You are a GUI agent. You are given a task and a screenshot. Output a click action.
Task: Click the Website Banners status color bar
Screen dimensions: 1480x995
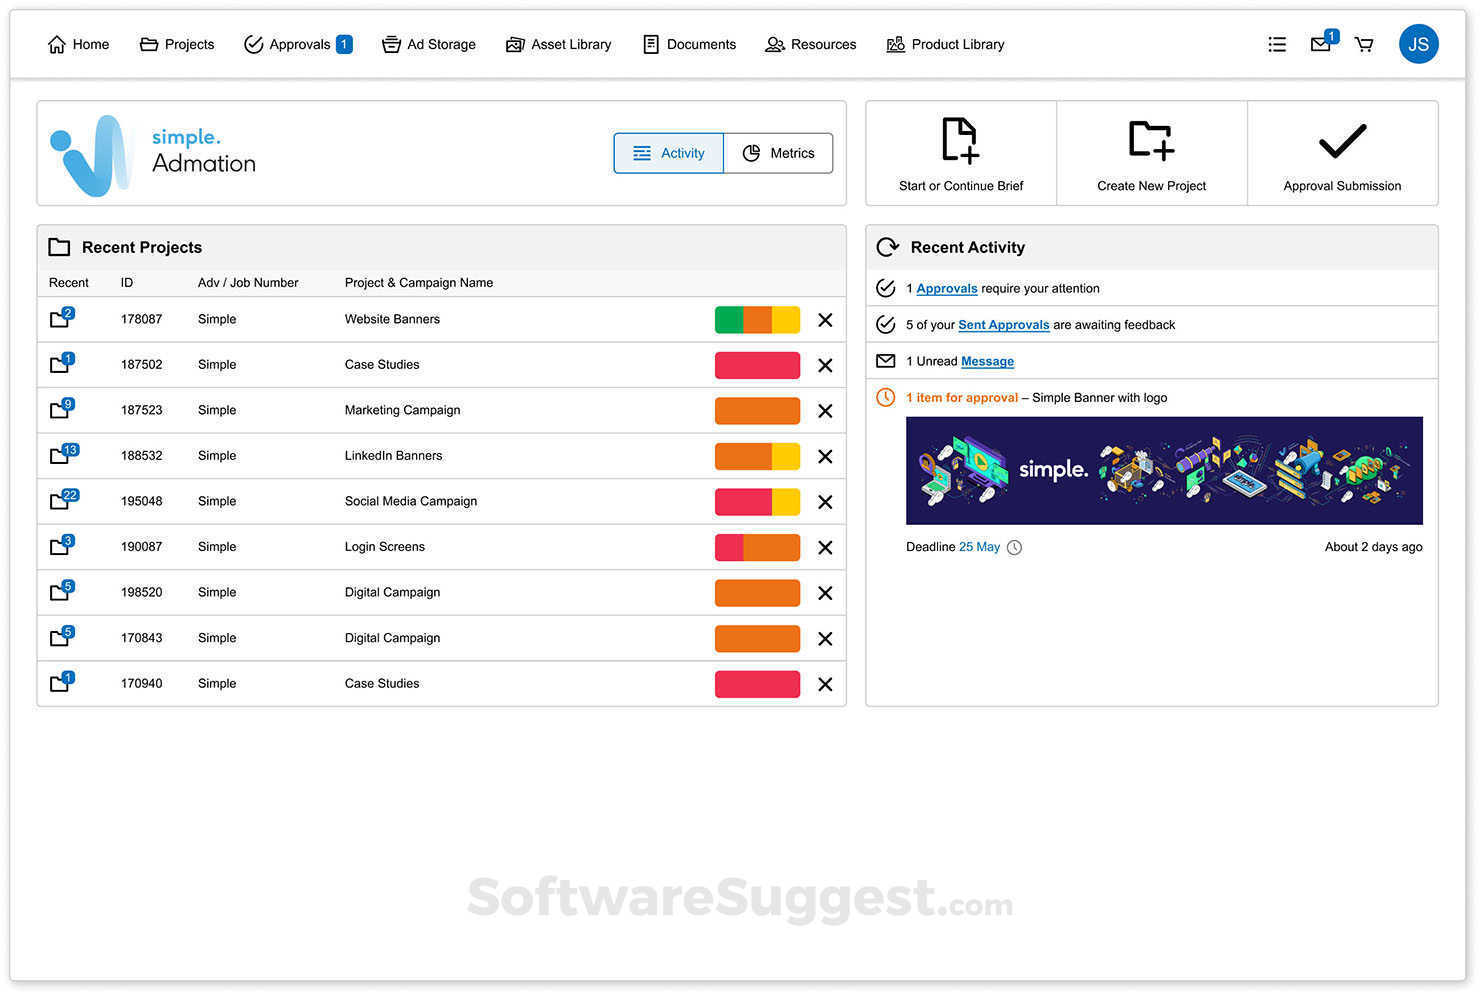(x=757, y=319)
